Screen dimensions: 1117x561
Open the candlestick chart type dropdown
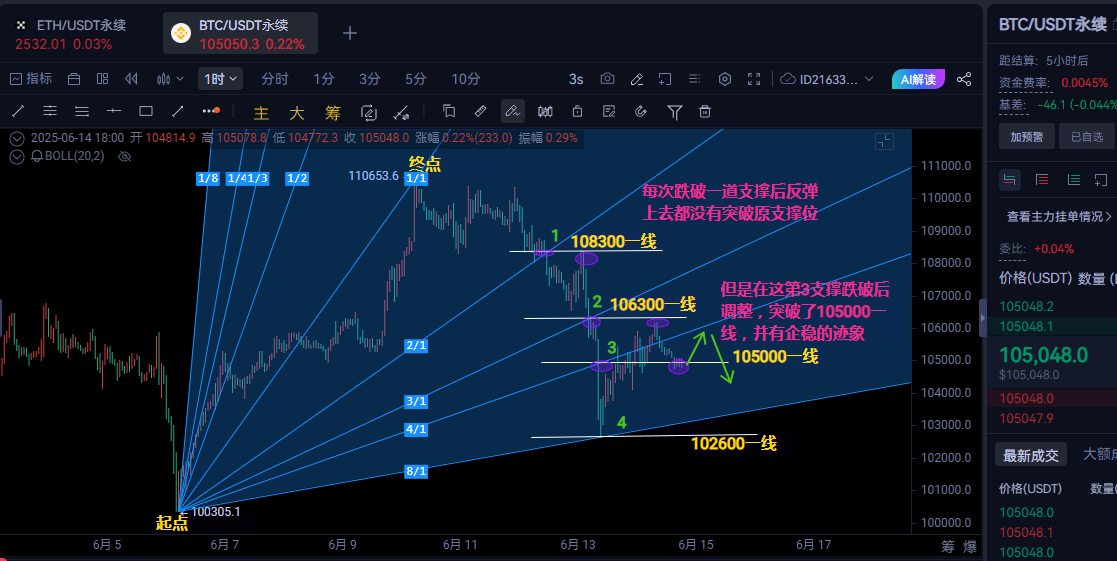pos(170,79)
